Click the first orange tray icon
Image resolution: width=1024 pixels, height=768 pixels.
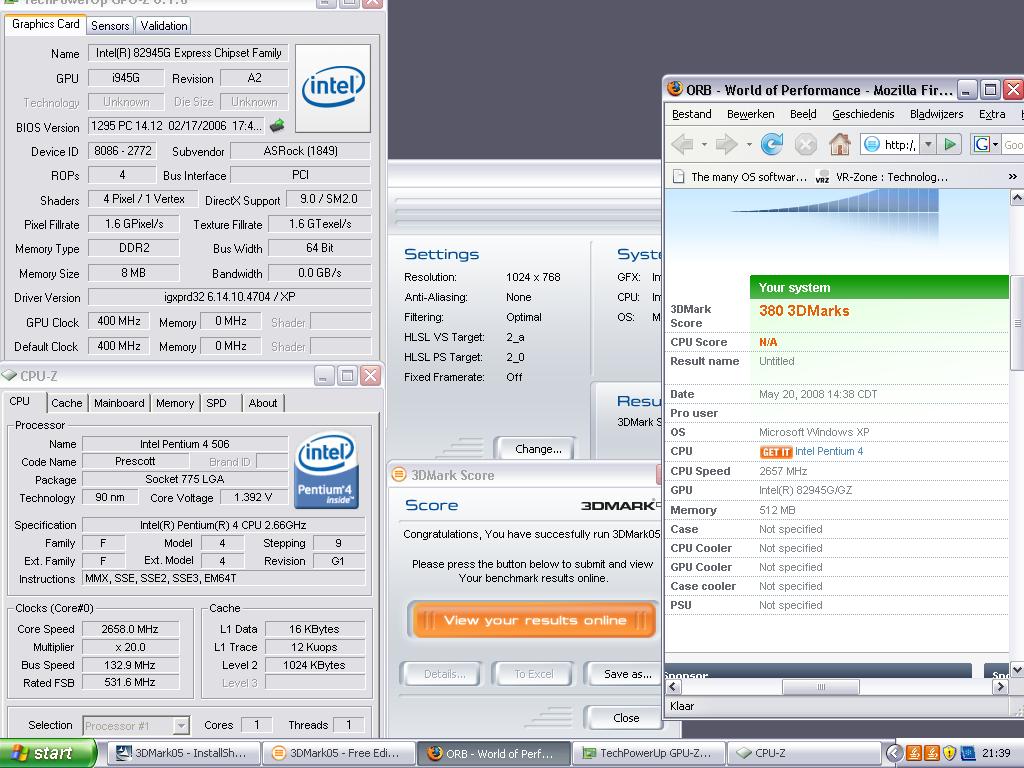pyautogui.click(x=914, y=753)
